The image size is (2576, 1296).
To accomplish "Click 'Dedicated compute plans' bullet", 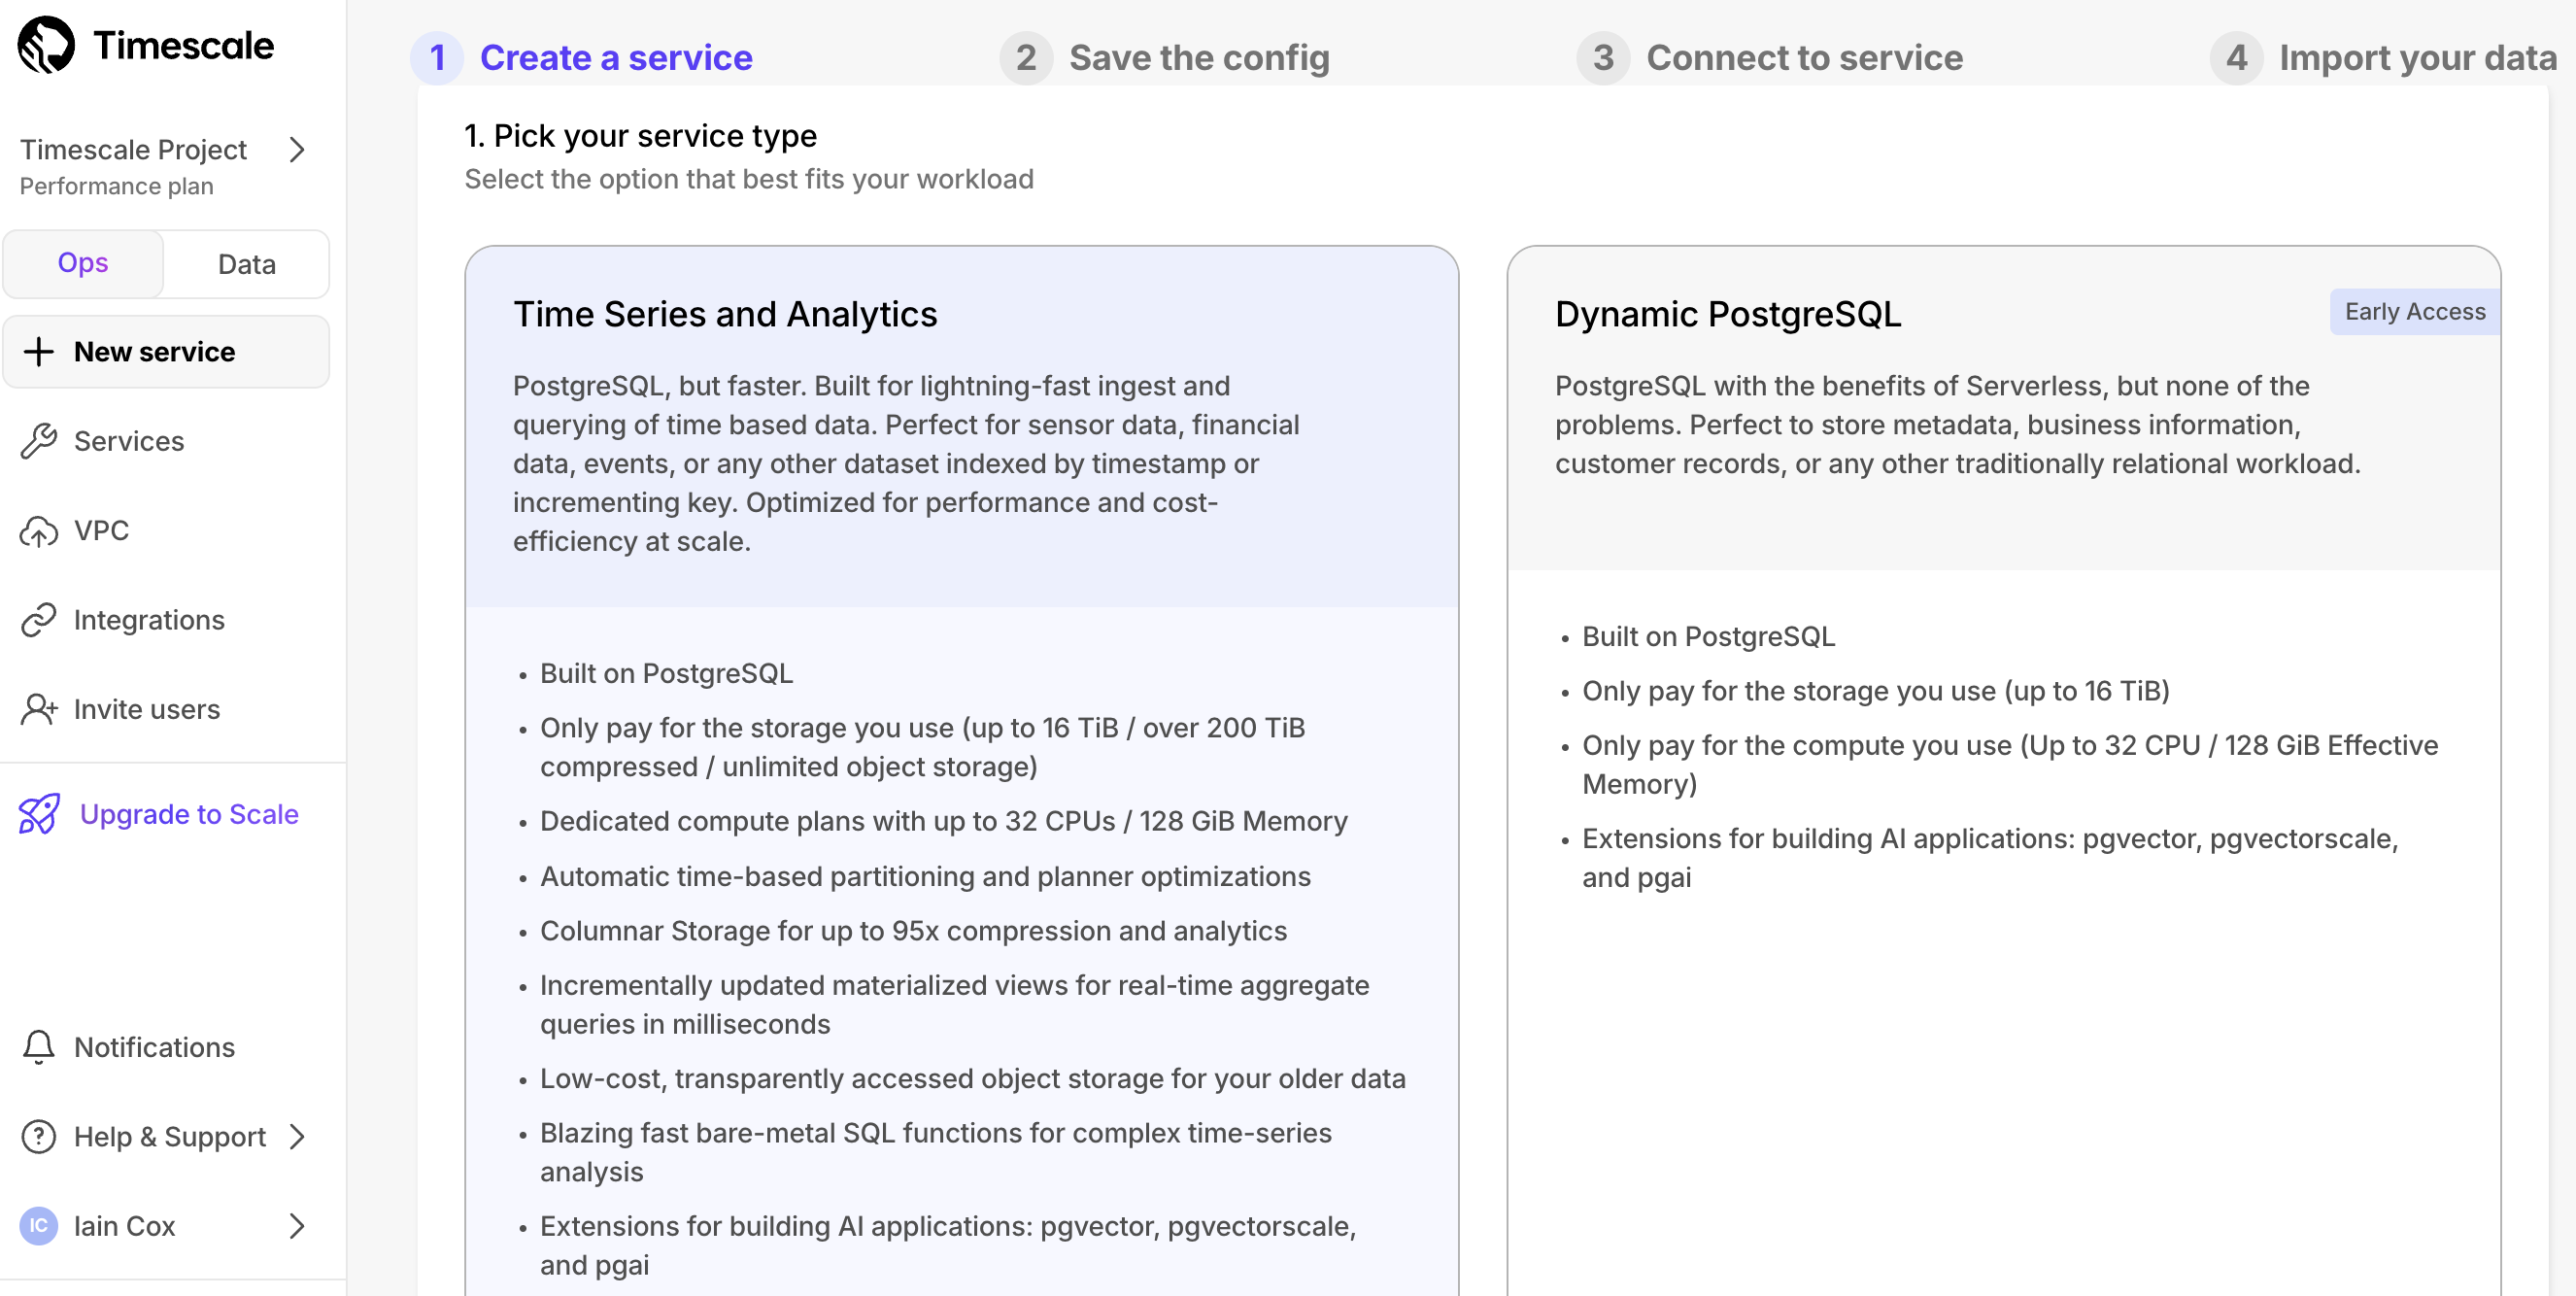I will click(x=943, y=821).
